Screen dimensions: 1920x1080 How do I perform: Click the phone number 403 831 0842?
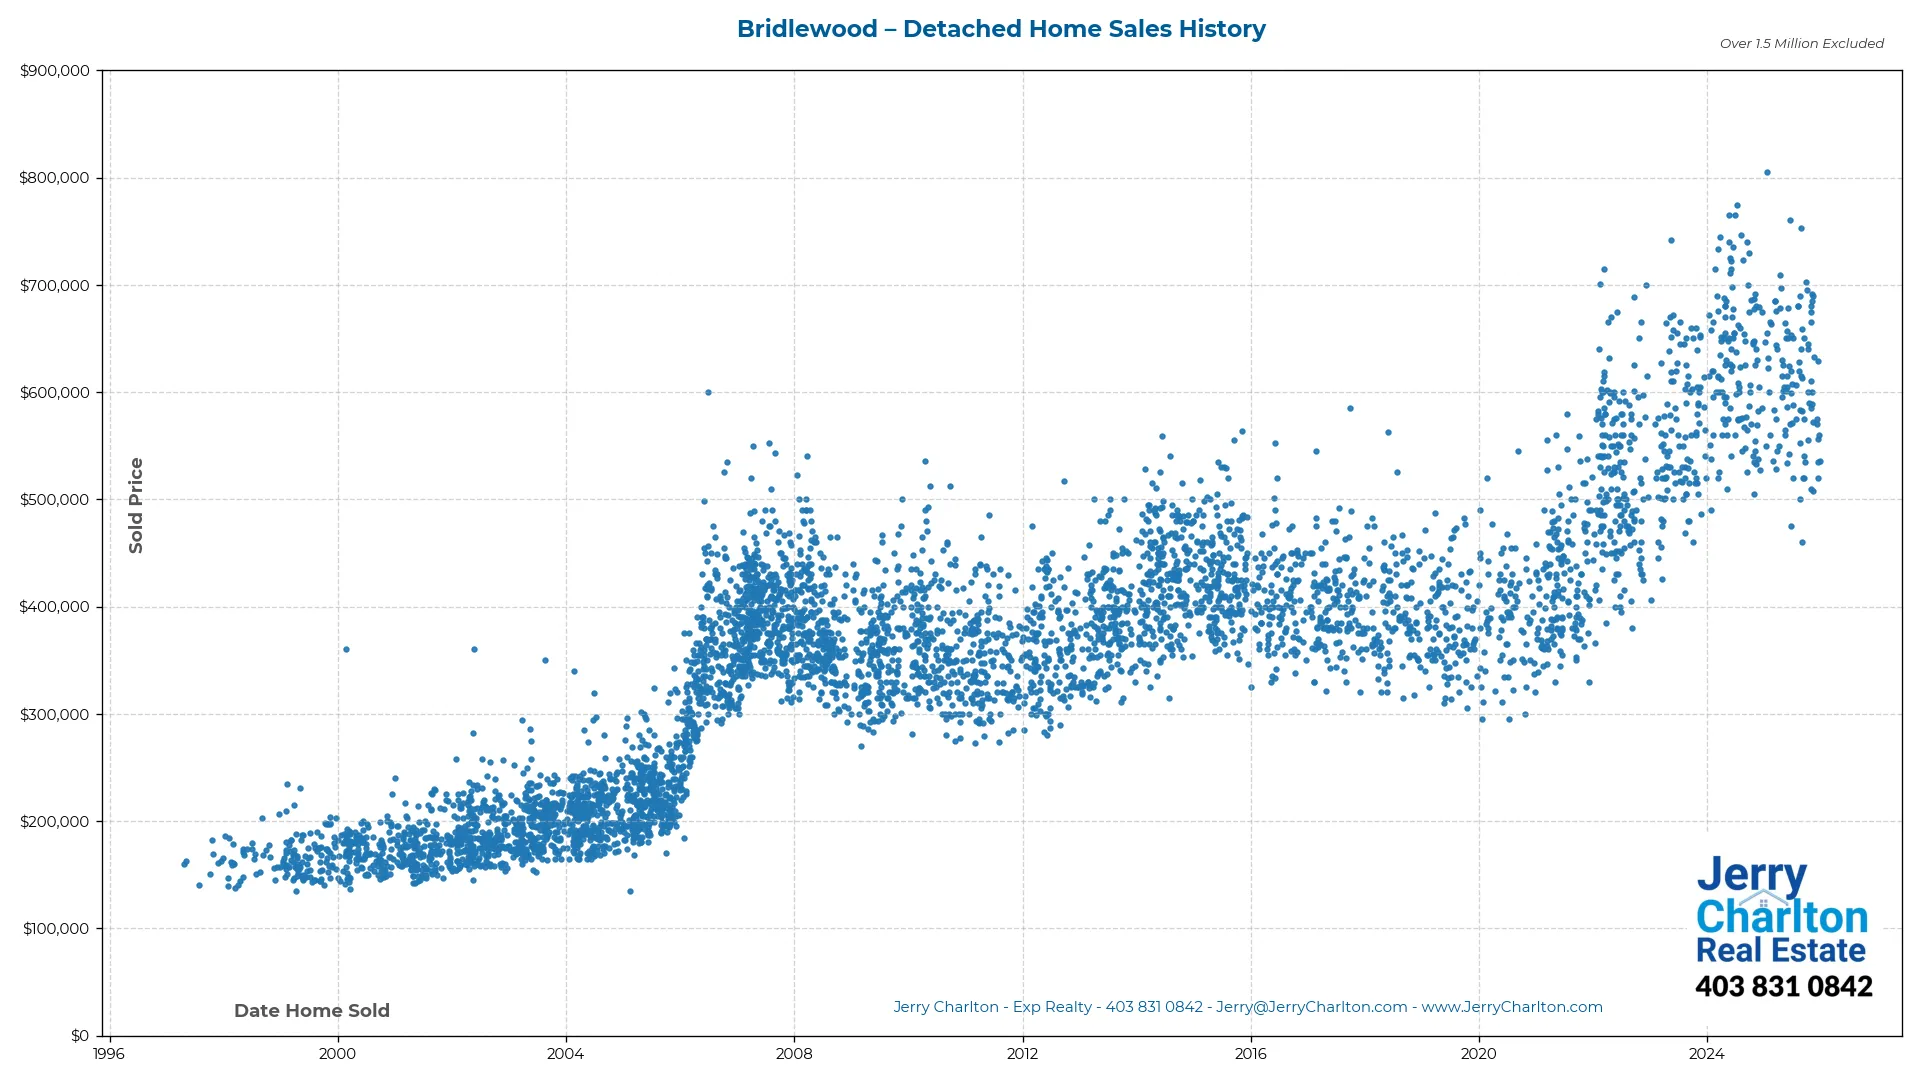[1786, 986]
